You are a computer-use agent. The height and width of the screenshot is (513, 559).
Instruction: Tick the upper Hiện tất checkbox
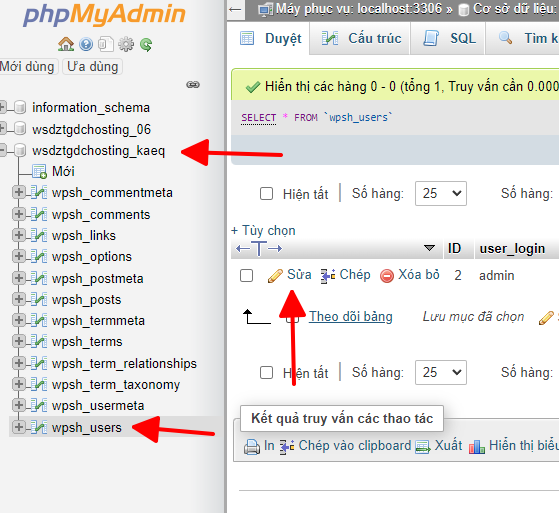click(266, 194)
